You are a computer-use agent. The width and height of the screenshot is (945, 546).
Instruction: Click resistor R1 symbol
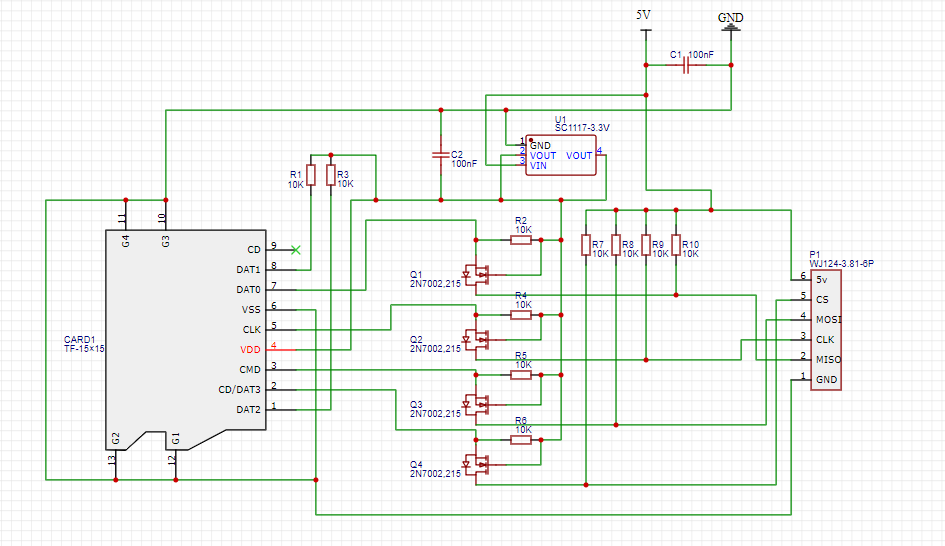click(311, 175)
